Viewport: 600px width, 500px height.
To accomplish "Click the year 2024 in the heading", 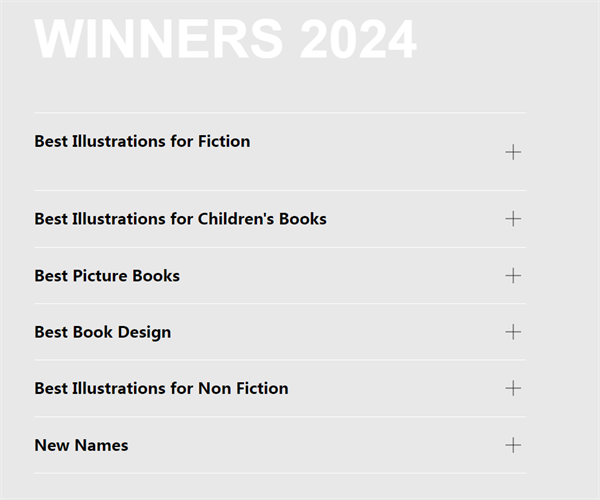I will [356, 38].
